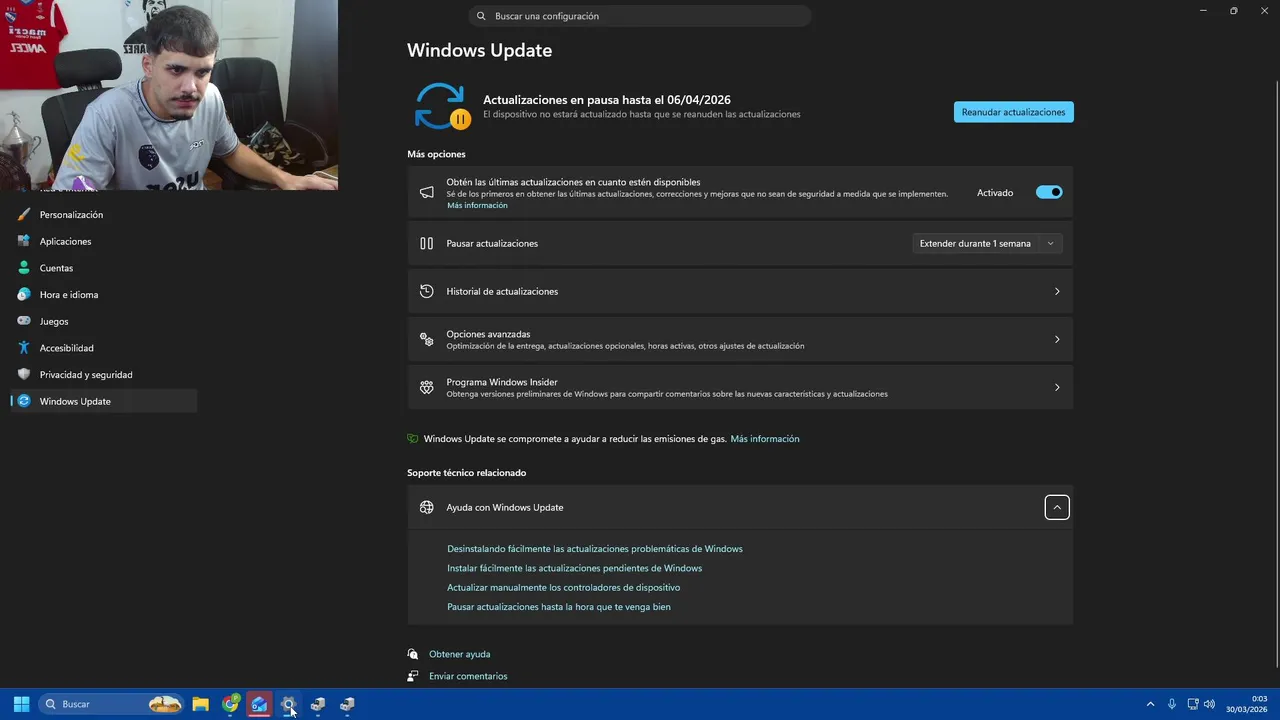Show hidden system tray icons
The image size is (1280, 720).
pyautogui.click(x=1150, y=704)
